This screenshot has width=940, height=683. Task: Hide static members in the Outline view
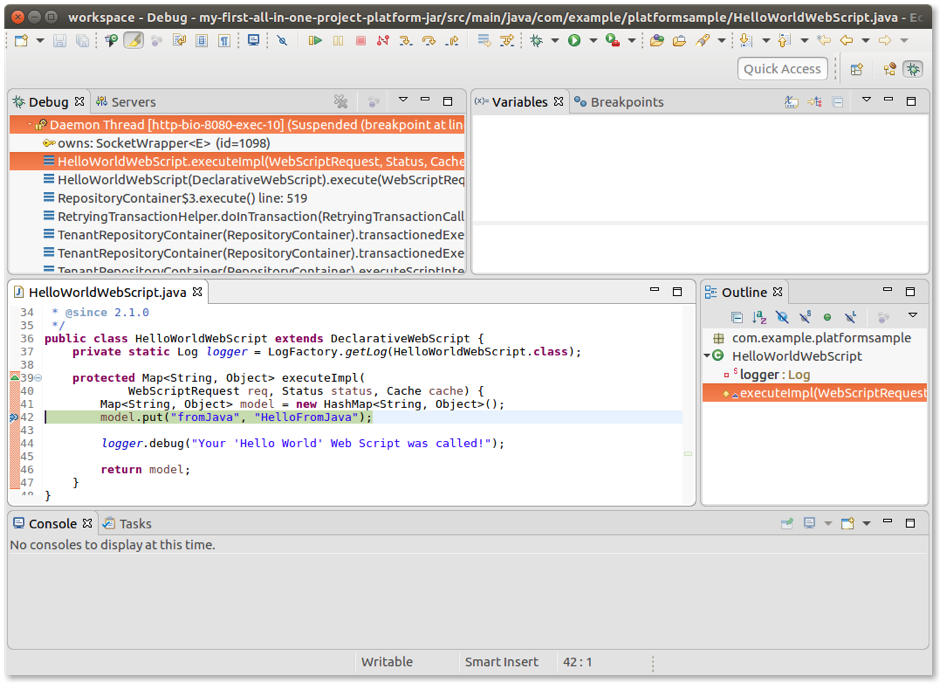[804, 316]
